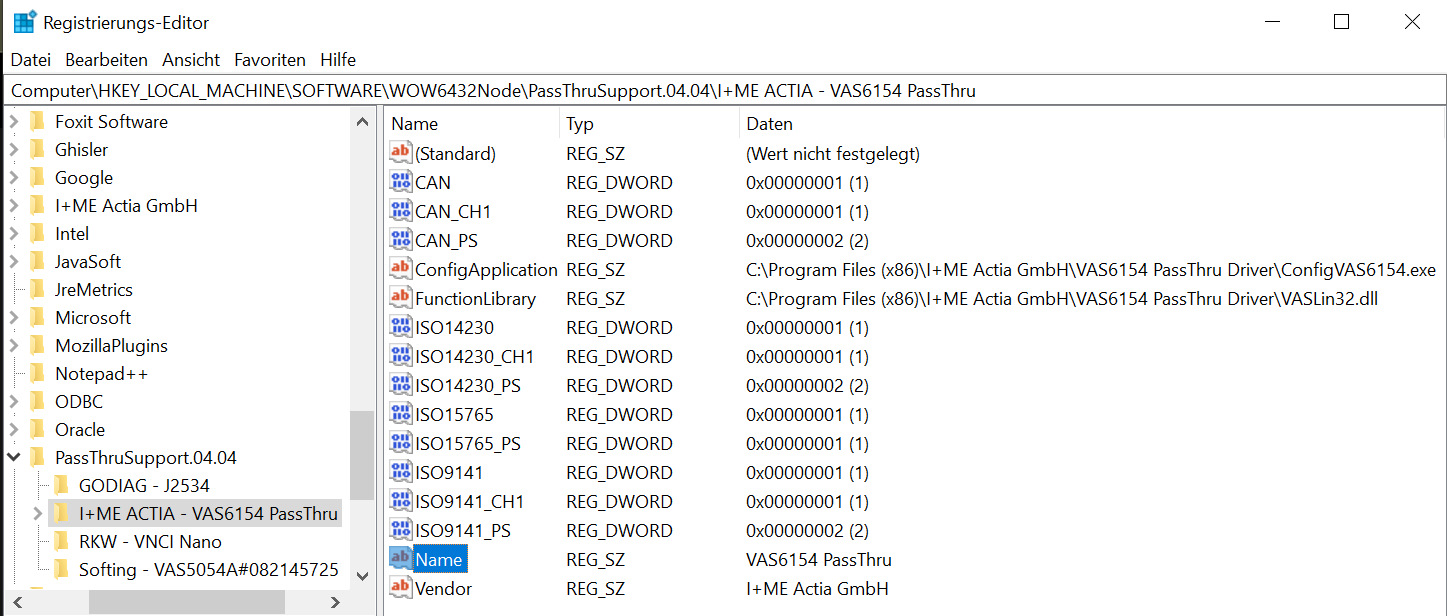Click the DWORD icon beside ISO14230_PS
The width and height of the screenshot is (1447, 616).
coord(401,385)
